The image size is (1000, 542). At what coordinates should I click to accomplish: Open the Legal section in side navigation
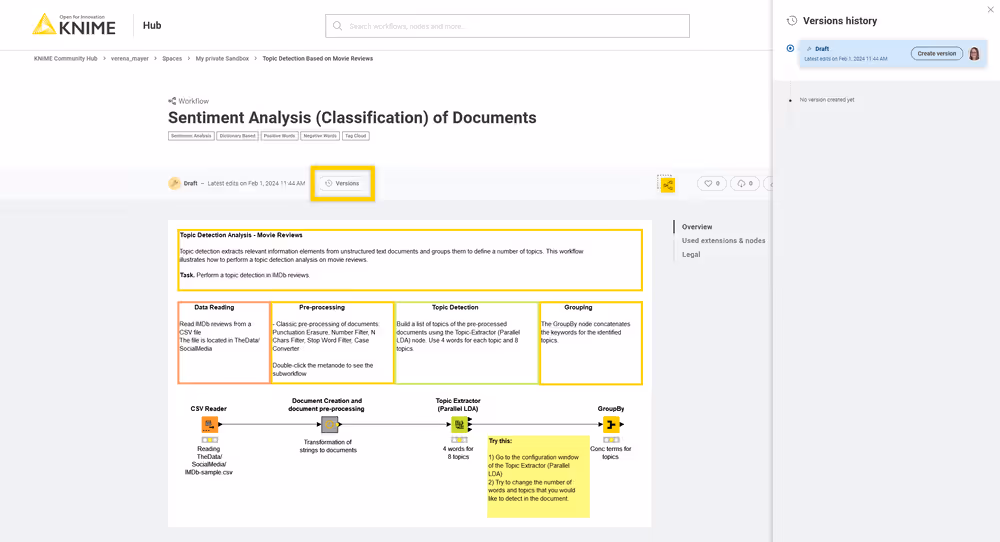click(691, 255)
